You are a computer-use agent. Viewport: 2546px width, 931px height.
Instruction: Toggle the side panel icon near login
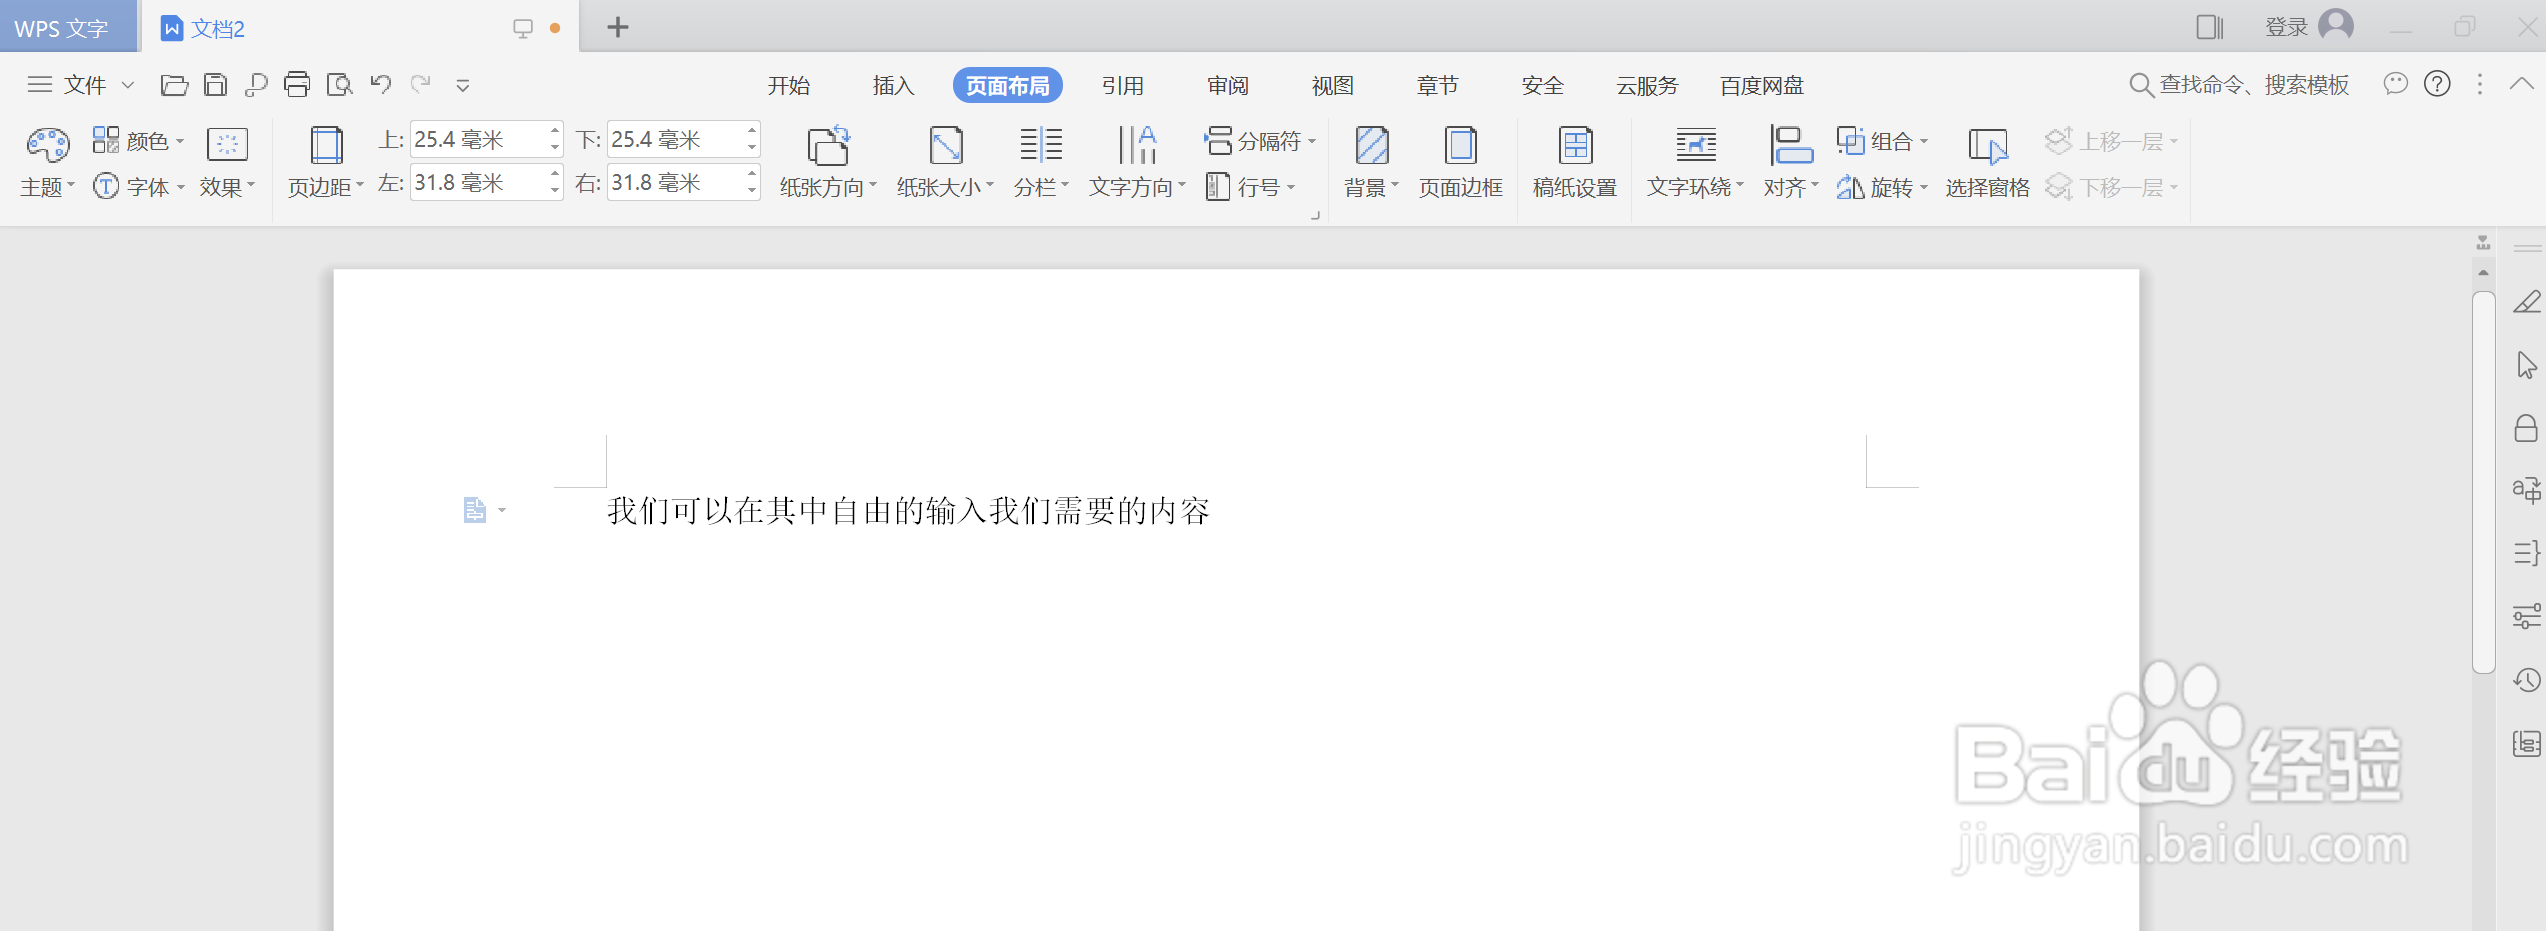[2209, 27]
